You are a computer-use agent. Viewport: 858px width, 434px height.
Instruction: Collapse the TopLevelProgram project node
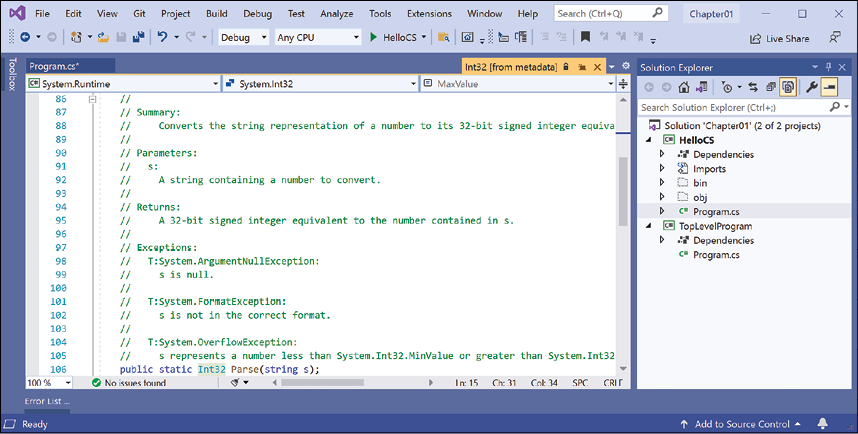coord(650,226)
